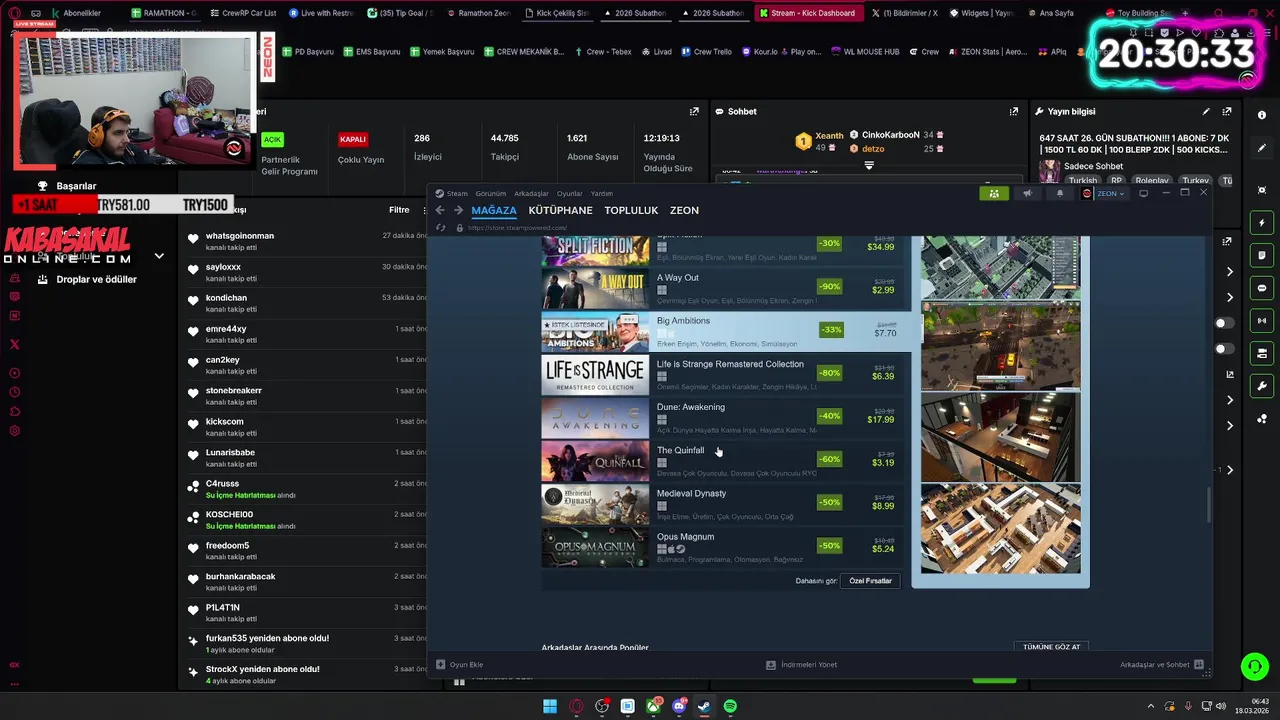Viewport: 1280px width, 720px height.
Task: Open Spotify from Windows taskbar
Action: (x=730, y=706)
